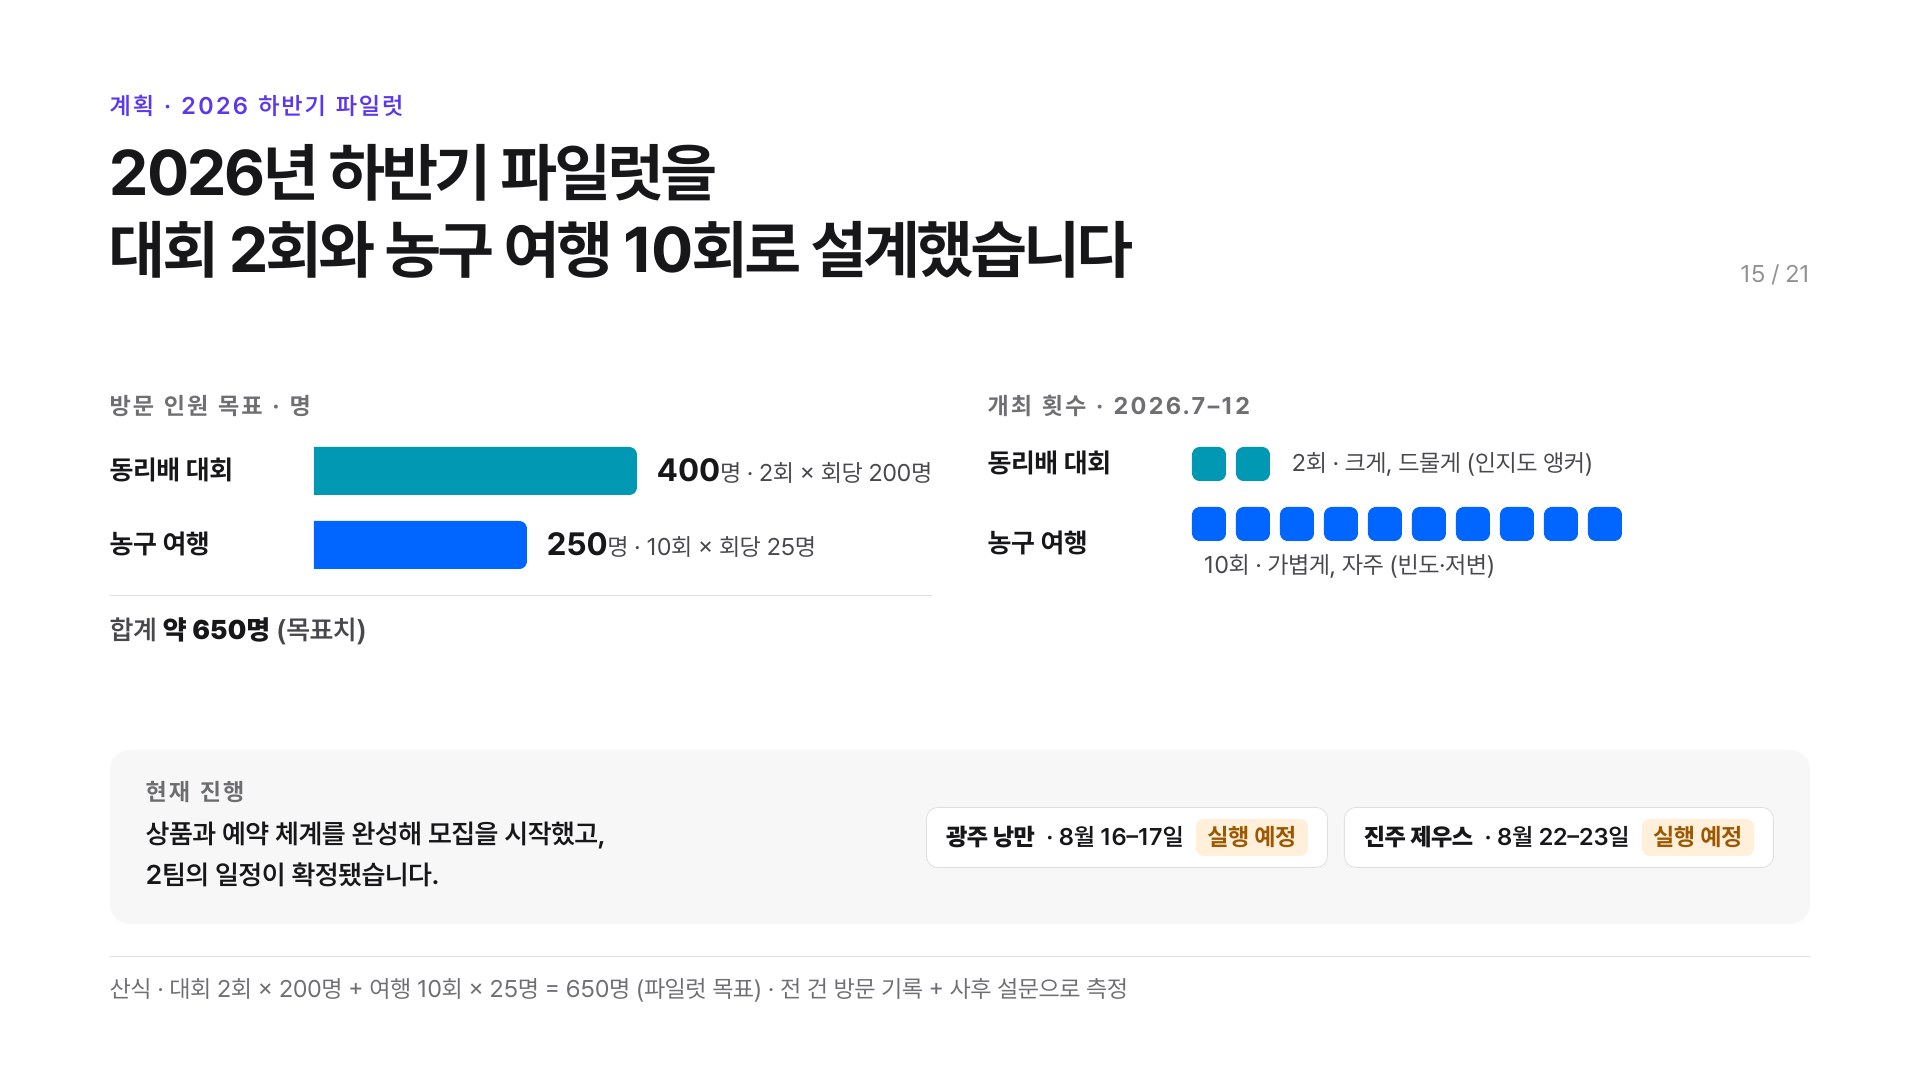
Task: Select the 방문 인원 목표 chart title
Action: pos(210,405)
